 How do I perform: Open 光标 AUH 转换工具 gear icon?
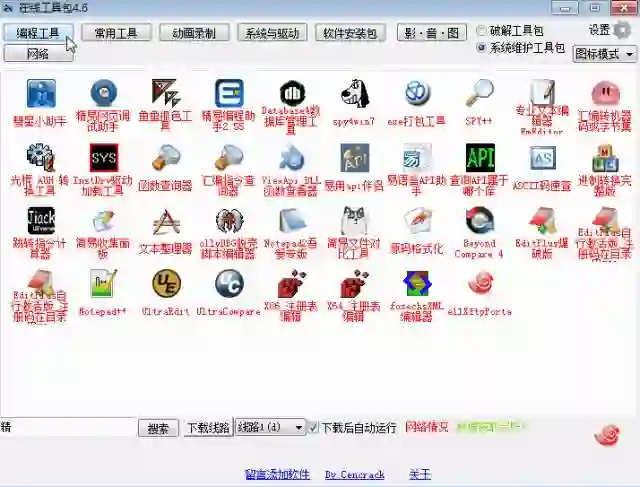tap(41, 158)
